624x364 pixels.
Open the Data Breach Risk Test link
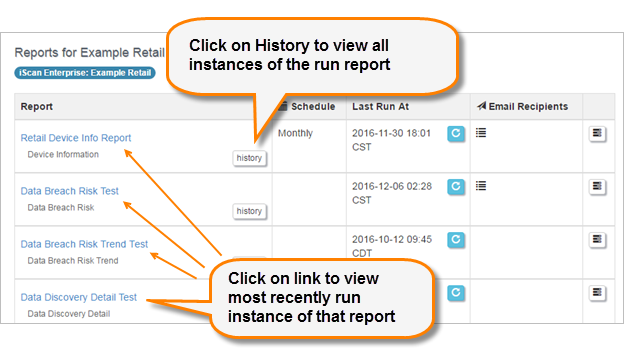[70, 191]
